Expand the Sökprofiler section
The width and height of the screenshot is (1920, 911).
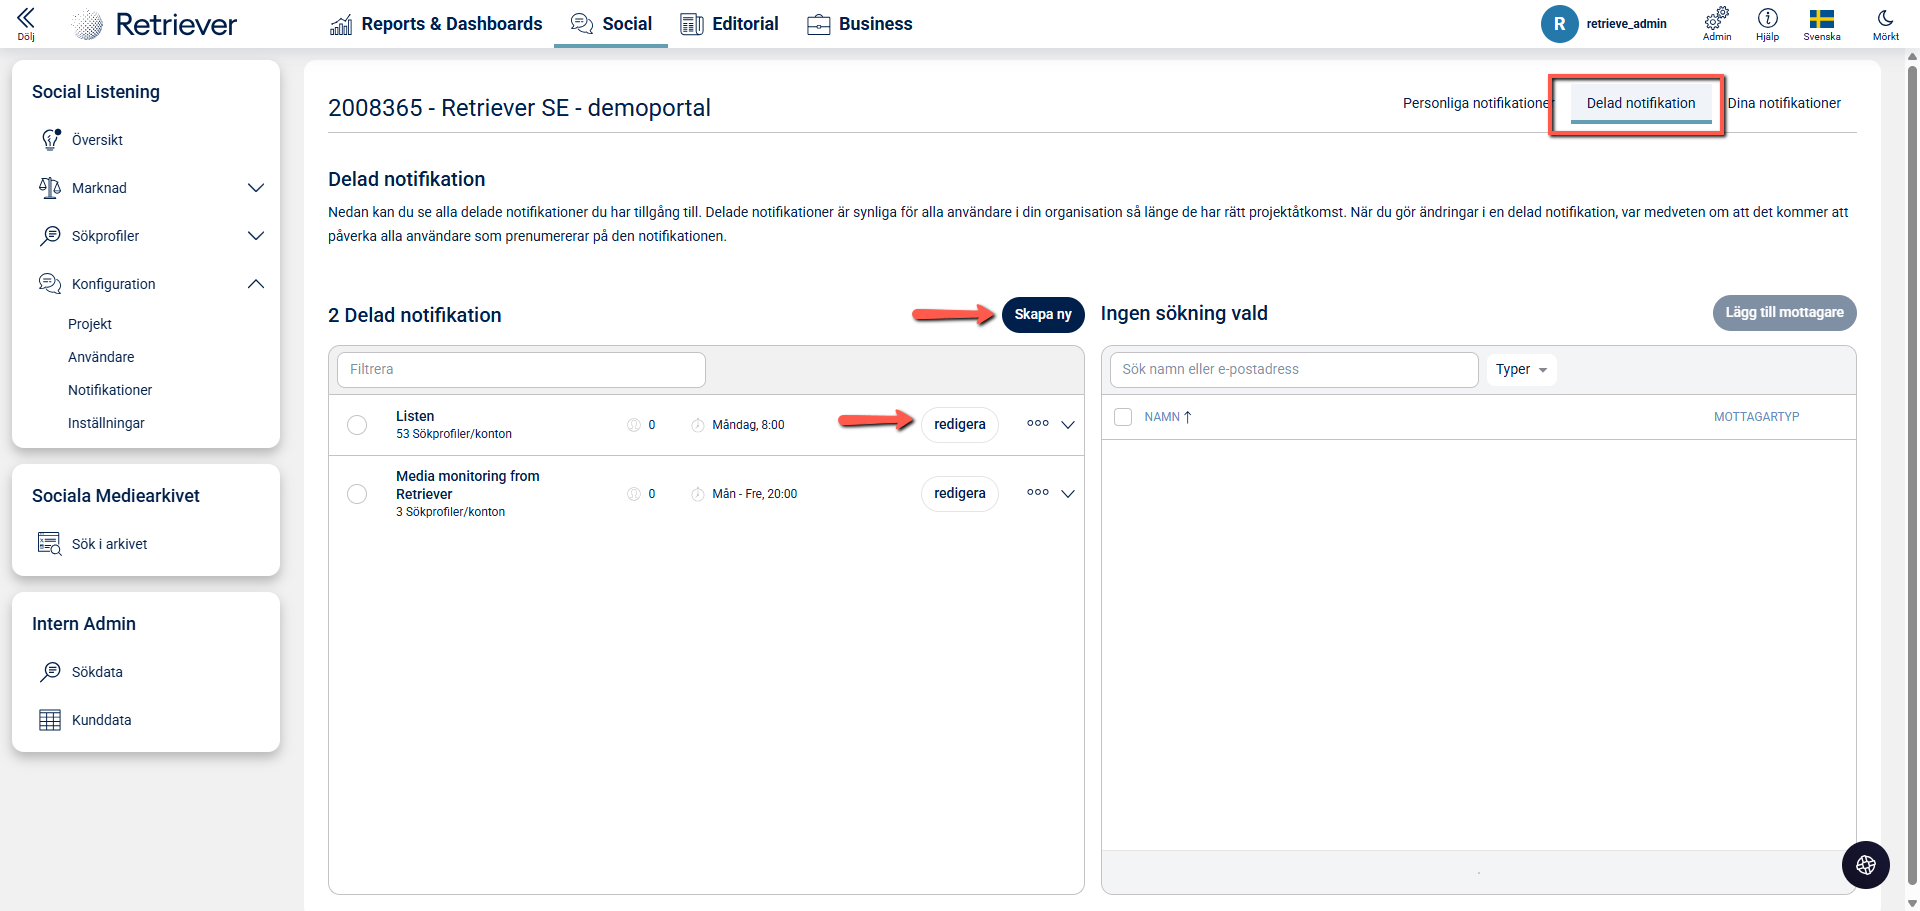[x=256, y=236]
